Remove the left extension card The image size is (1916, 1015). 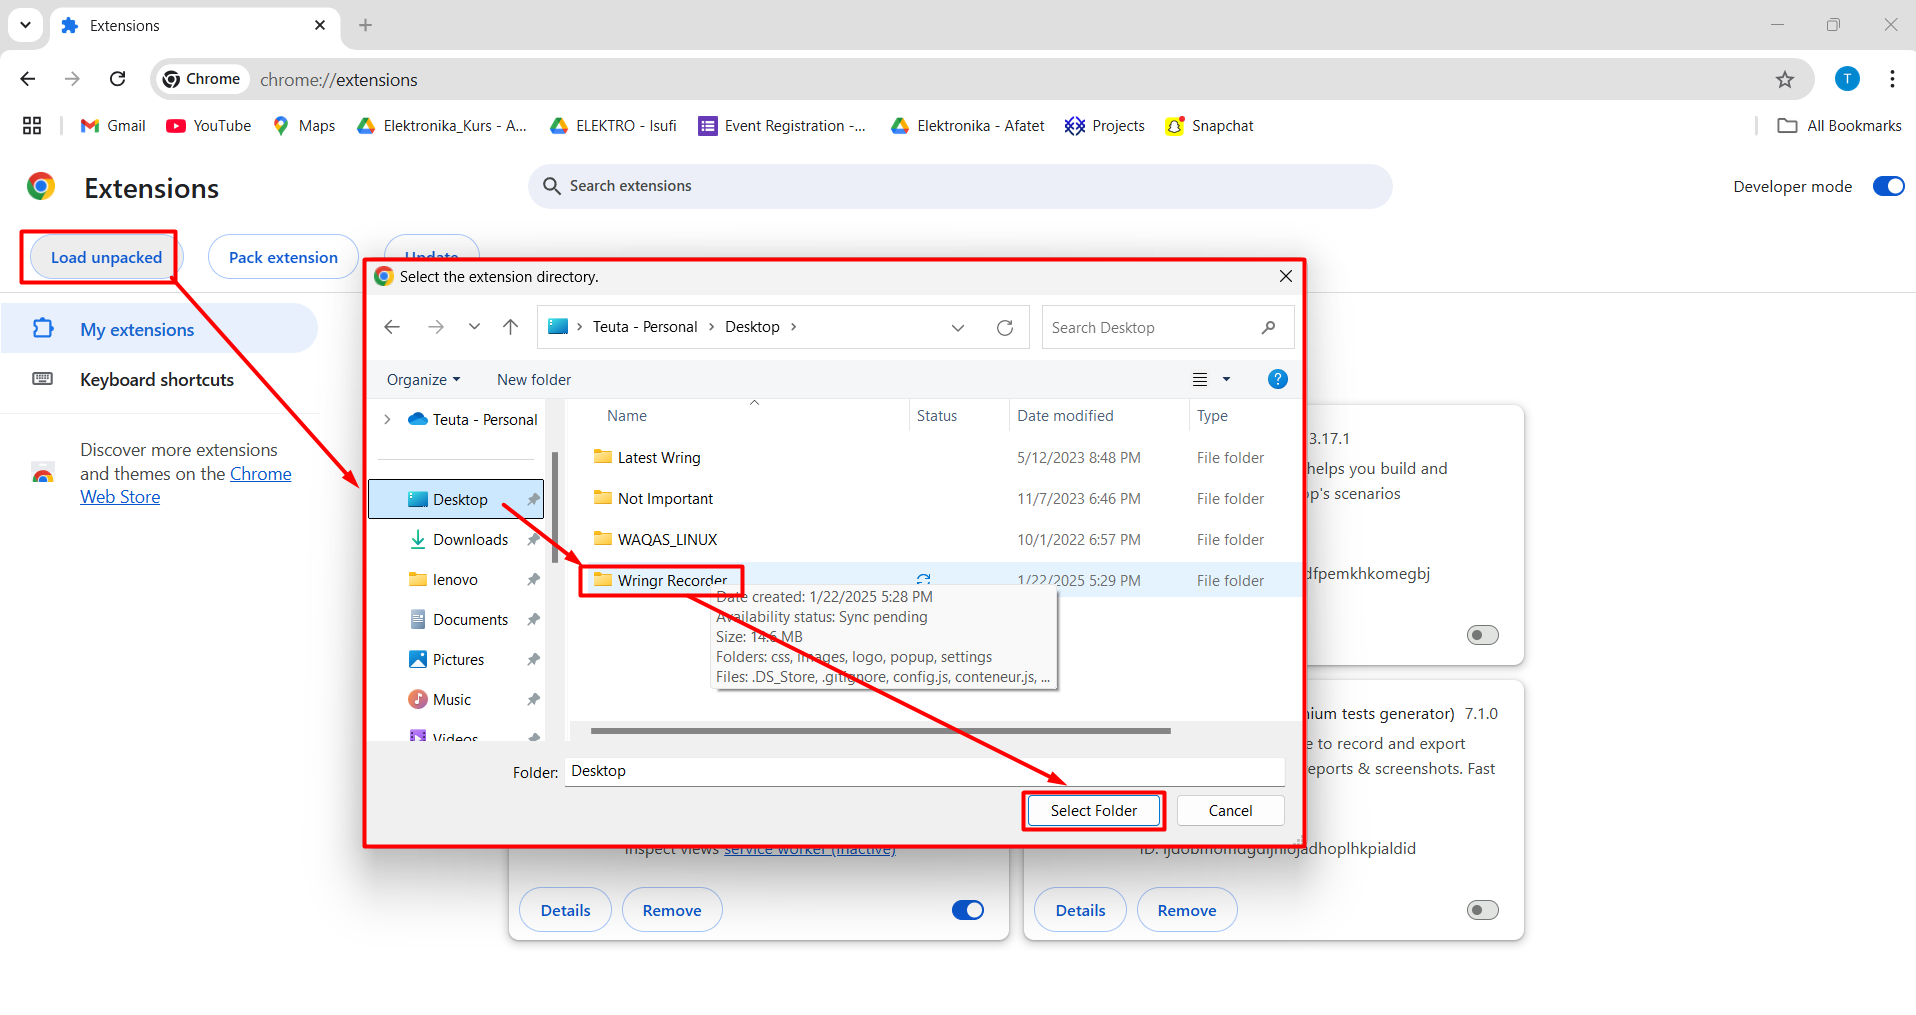pyautogui.click(x=672, y=910)
